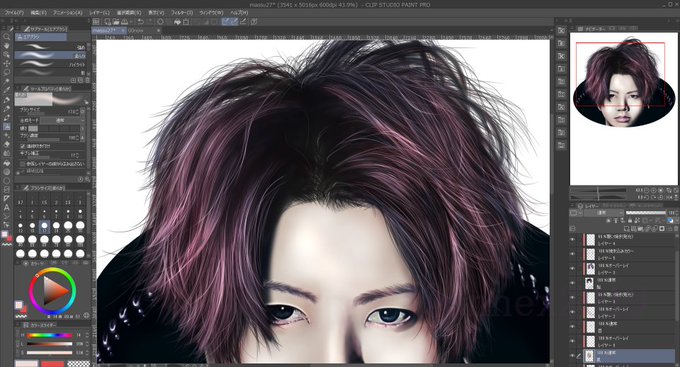Click Undo arrow in command bar

(141, 21)
